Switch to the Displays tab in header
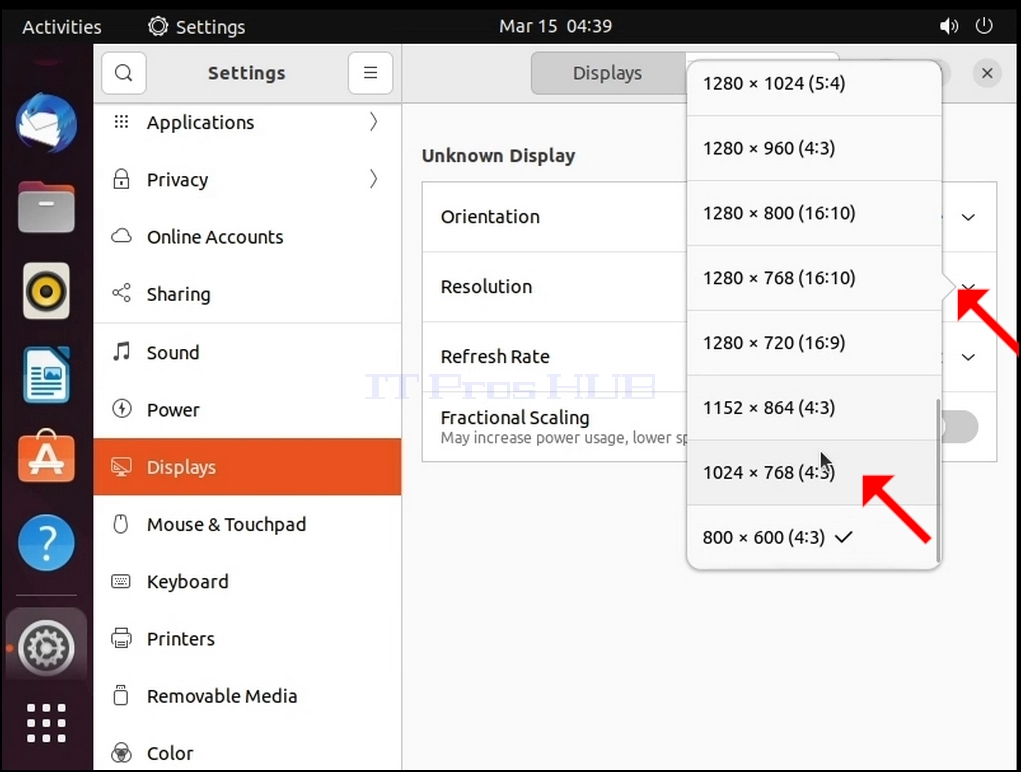 coord(608,73)
